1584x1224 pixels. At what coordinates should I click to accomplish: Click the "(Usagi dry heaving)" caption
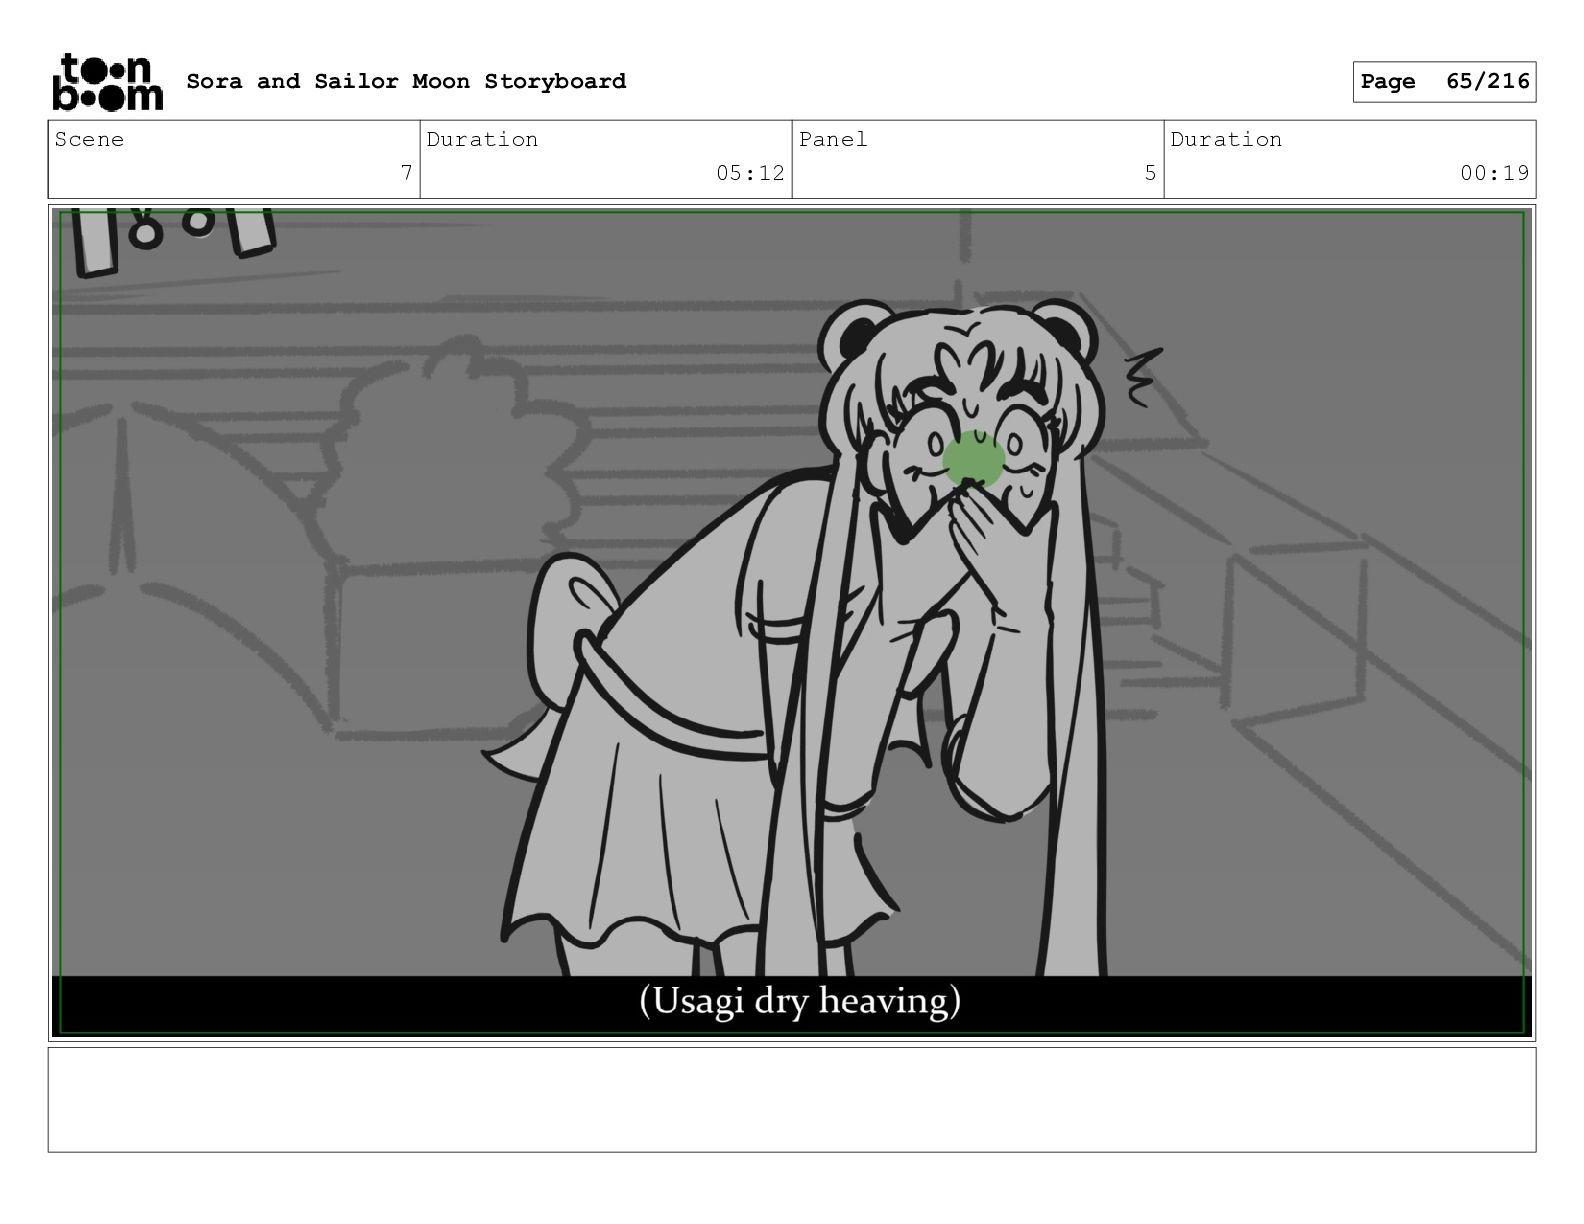[x=800, y=1000]
